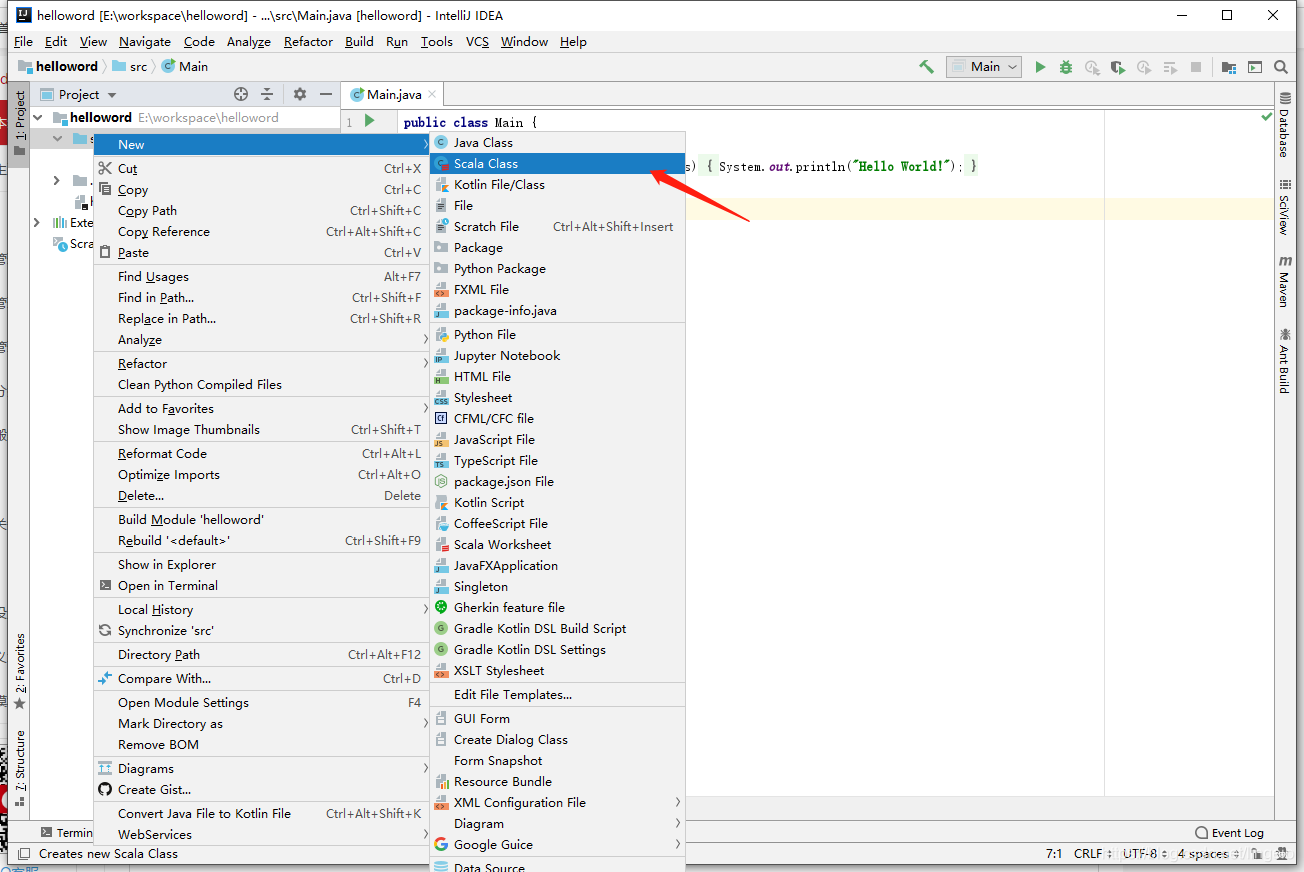Click Find in Path...

coord(261,298)
